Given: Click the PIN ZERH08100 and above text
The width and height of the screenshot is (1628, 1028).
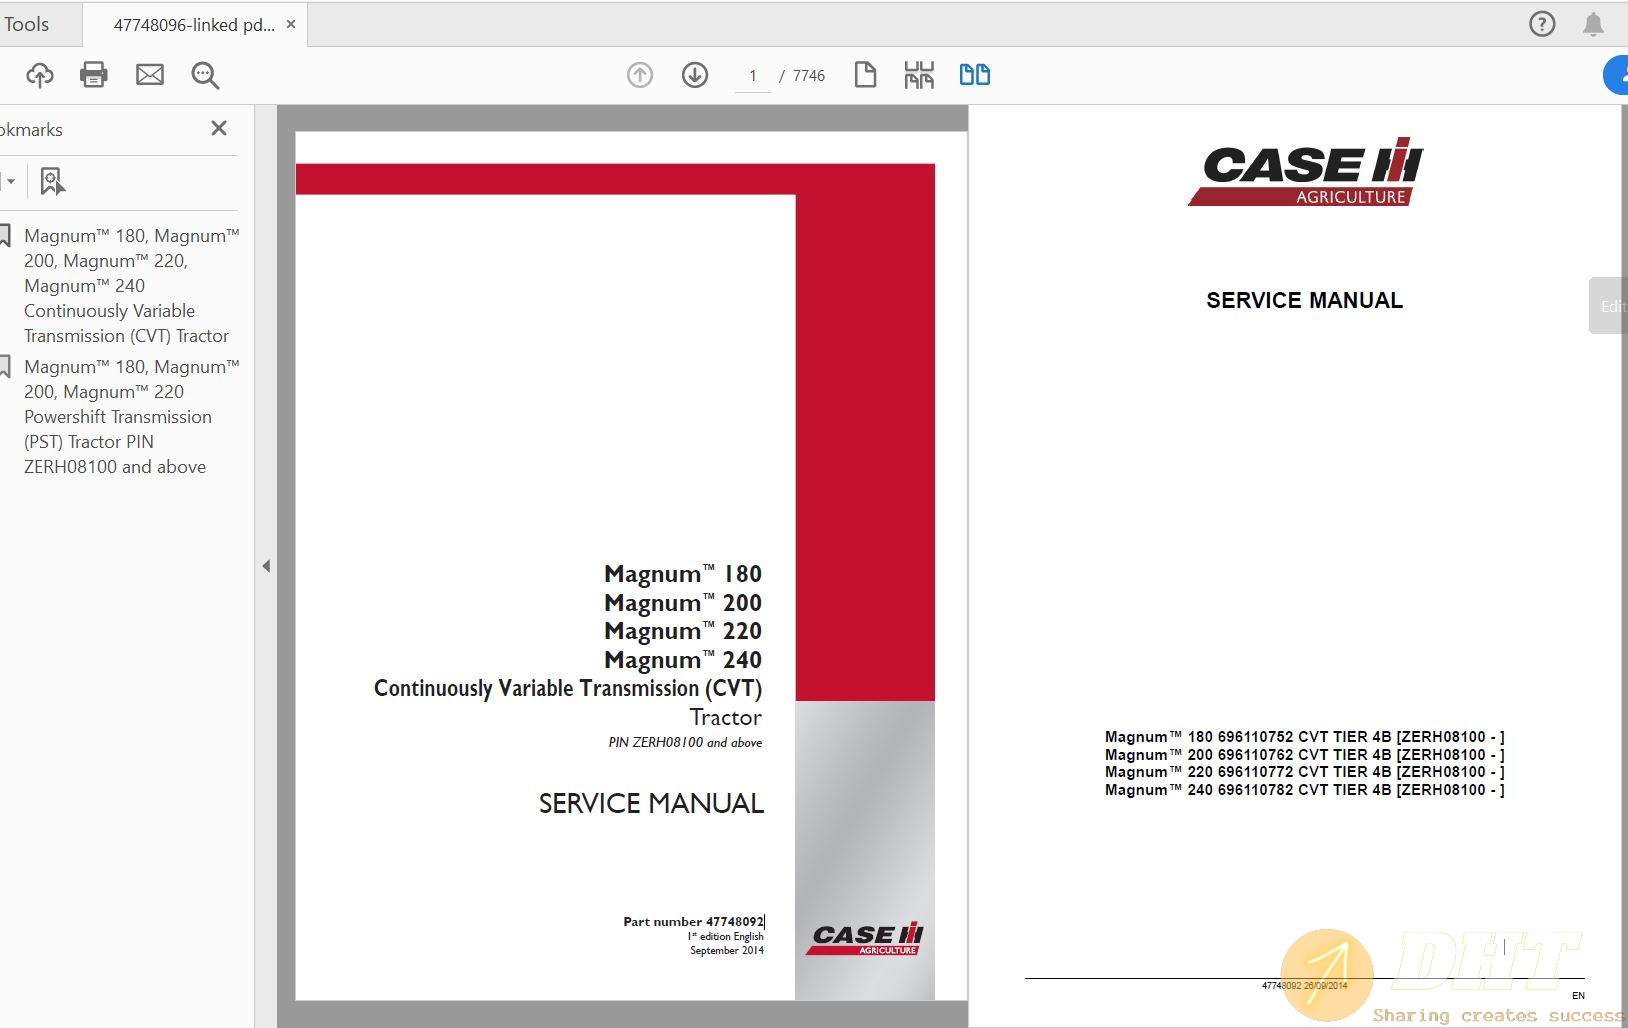Looking at the screenshot, I should click(685, 743).
